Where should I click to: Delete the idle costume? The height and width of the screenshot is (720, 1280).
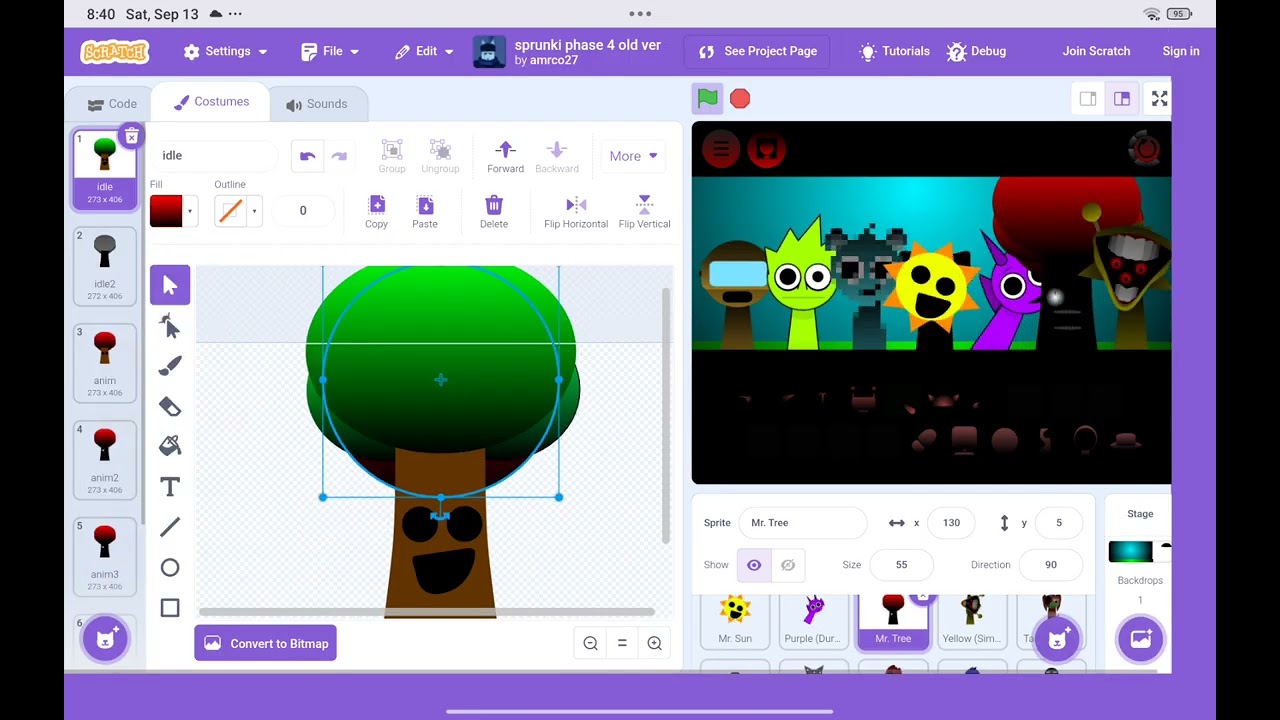(131, 135)
